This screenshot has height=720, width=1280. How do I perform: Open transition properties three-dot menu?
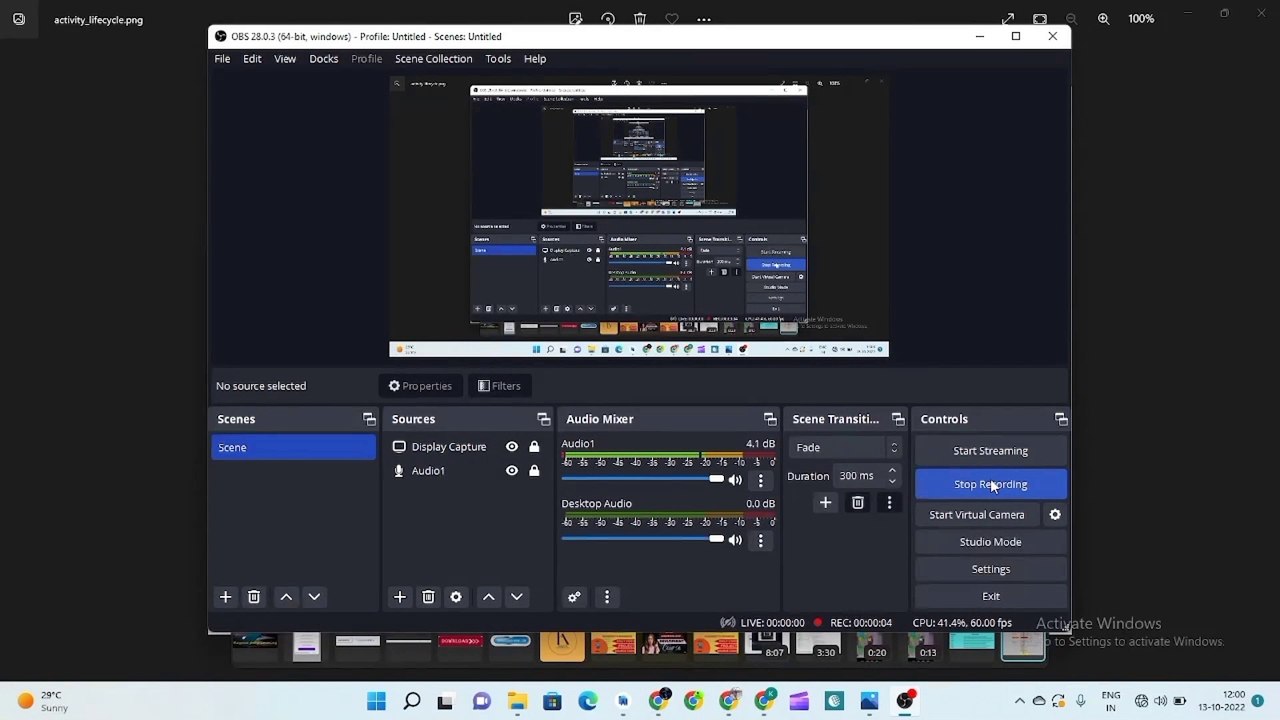(889, 503)
